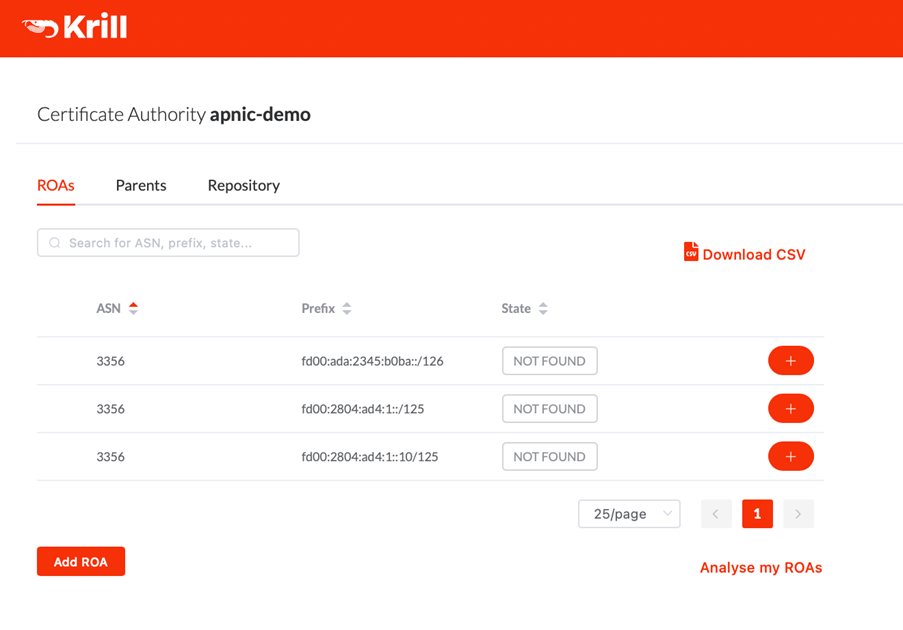Click Download CSV link
Viewport: 903px width, 630px height.
754,255
